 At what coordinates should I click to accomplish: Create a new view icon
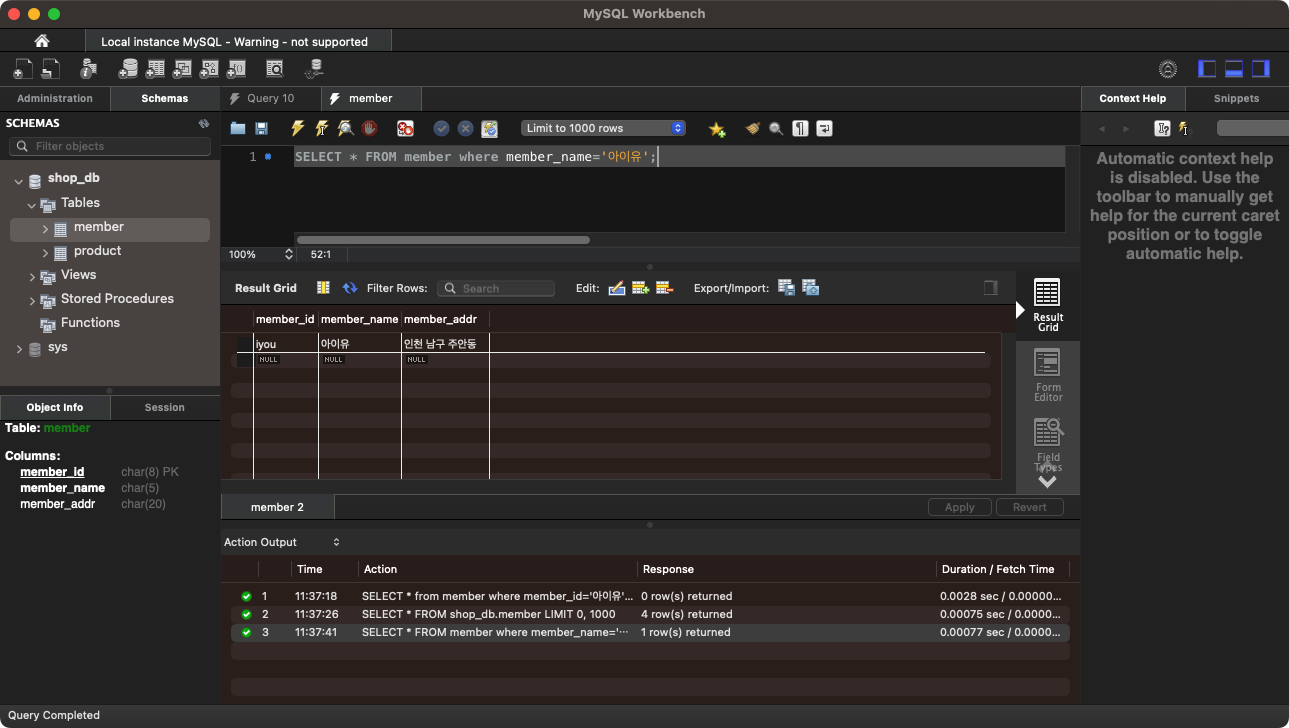[x=182, y=69]
